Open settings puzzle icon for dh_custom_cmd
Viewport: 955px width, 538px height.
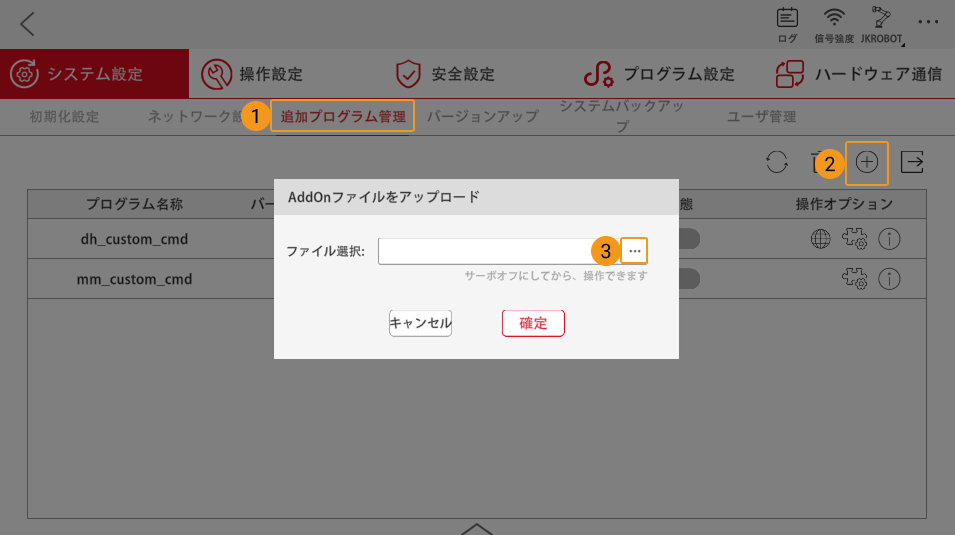(855, 239)
